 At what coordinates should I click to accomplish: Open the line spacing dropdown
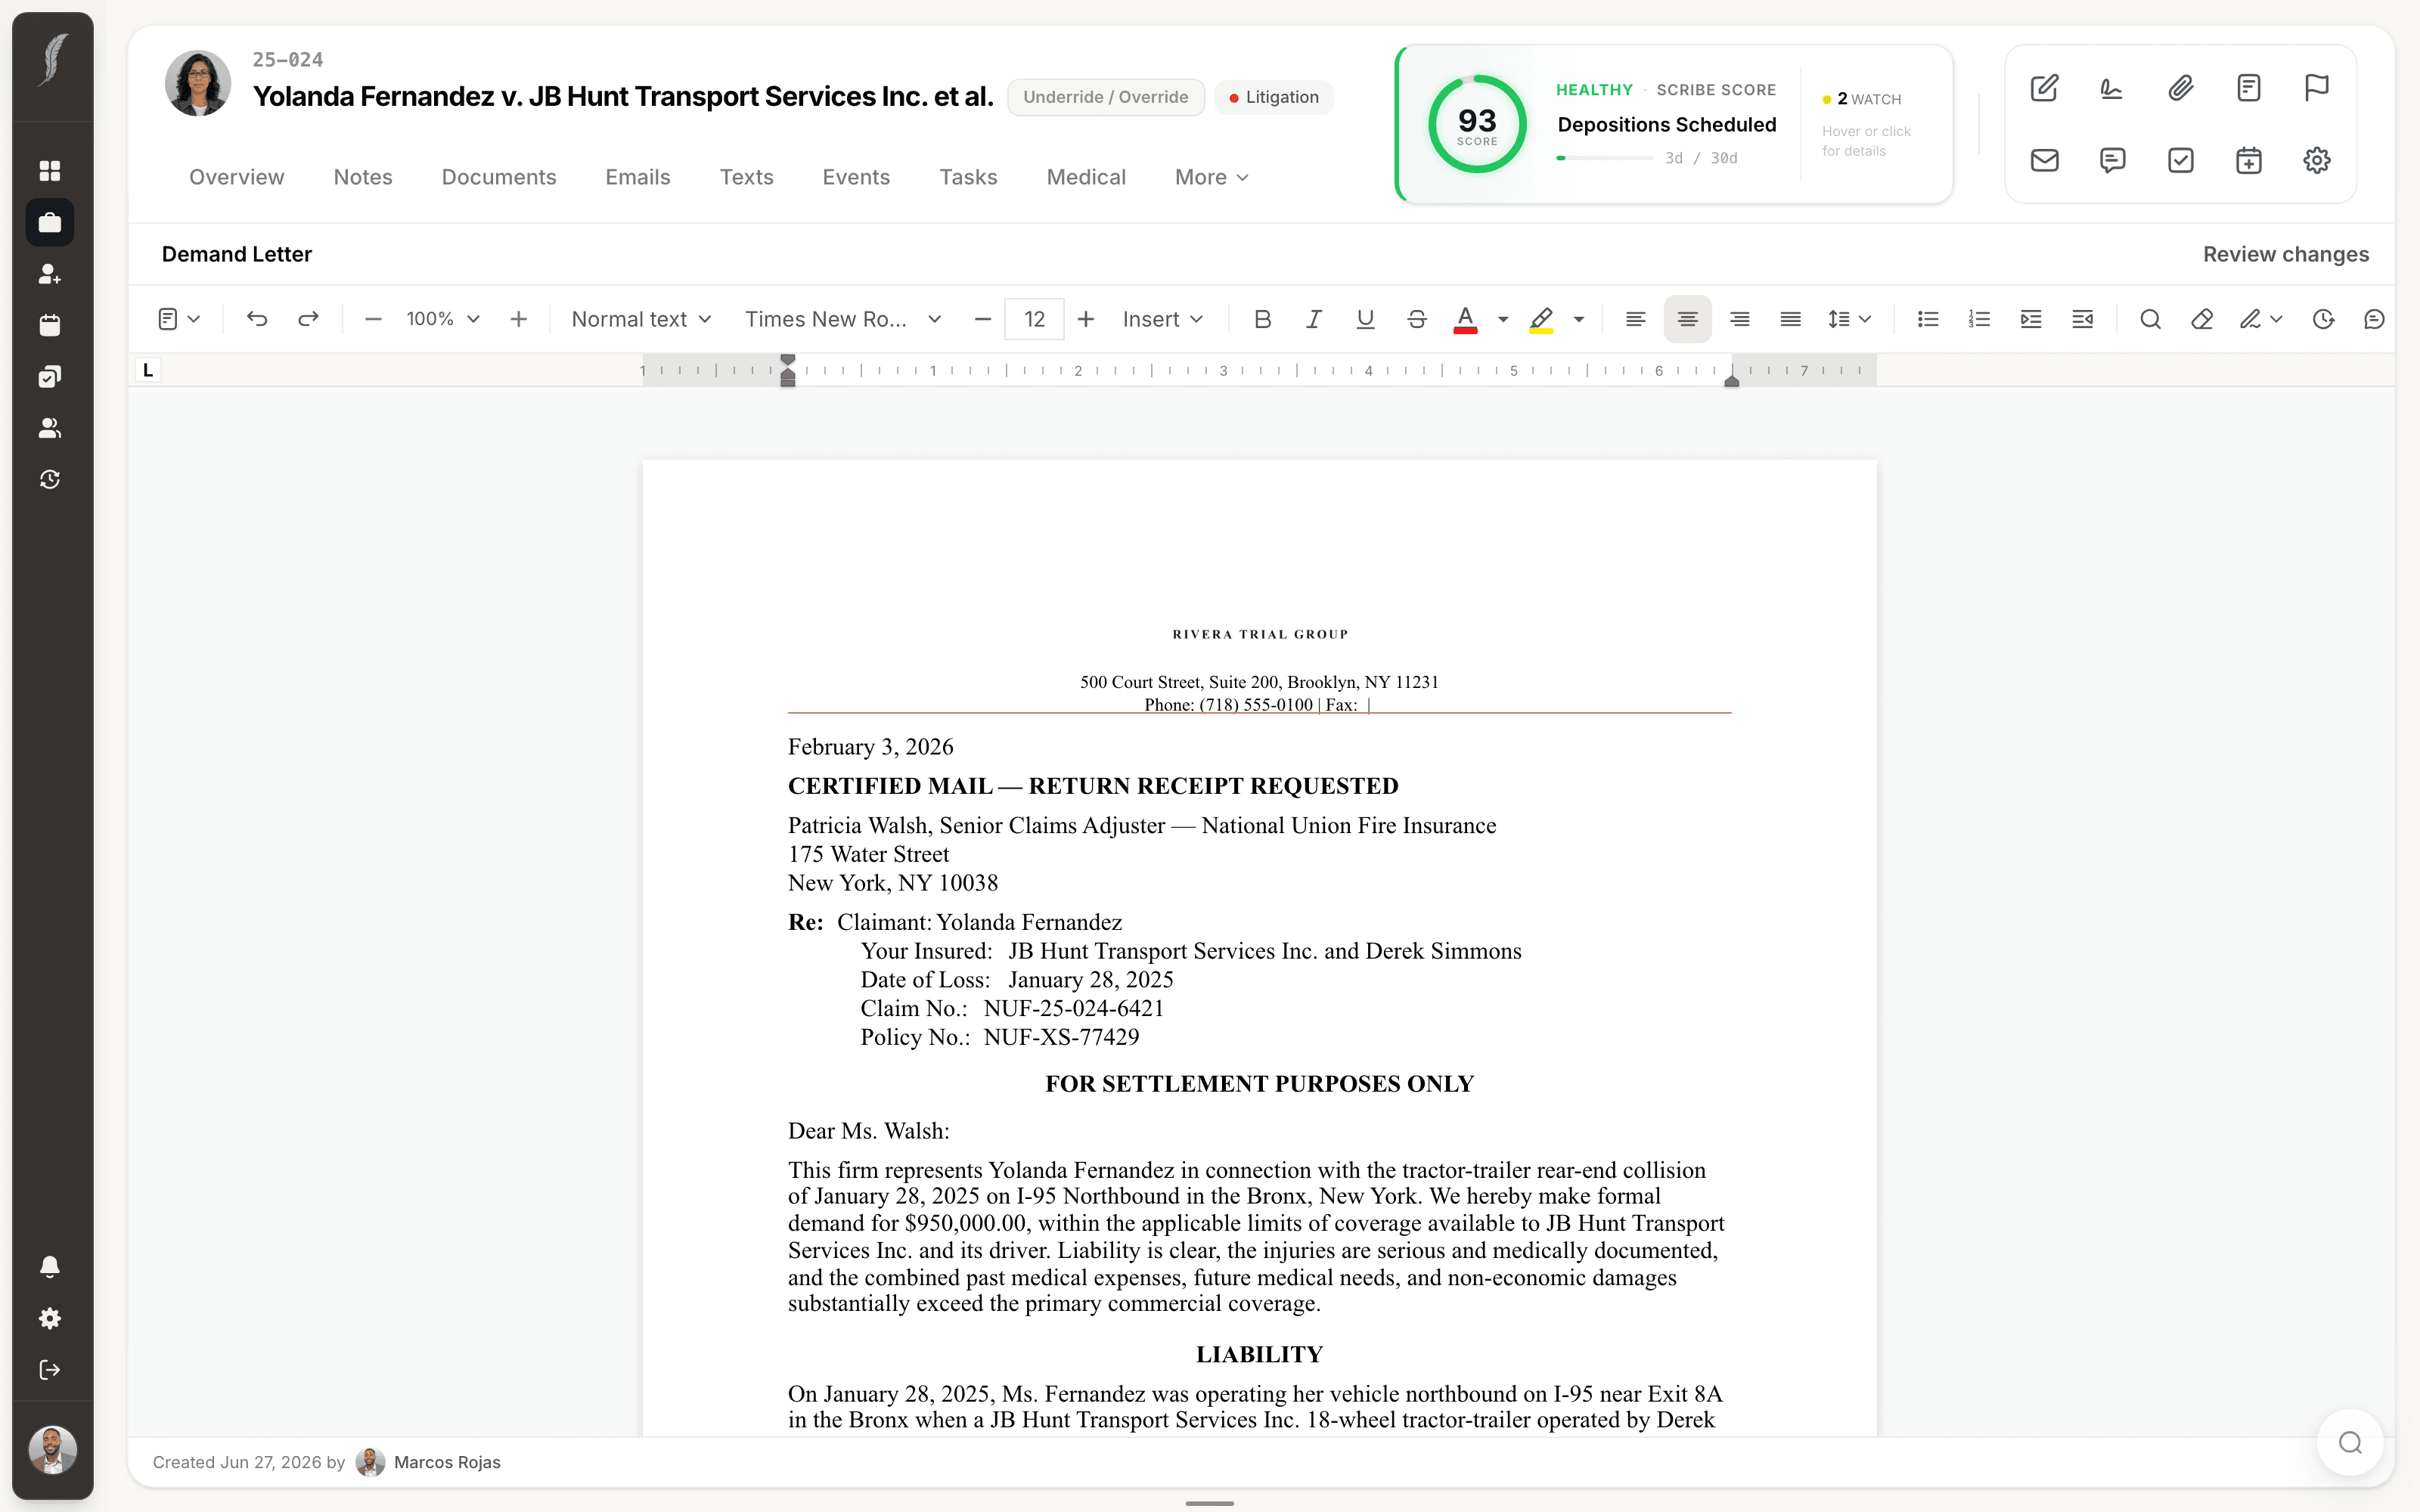(x=1849, y=319)
